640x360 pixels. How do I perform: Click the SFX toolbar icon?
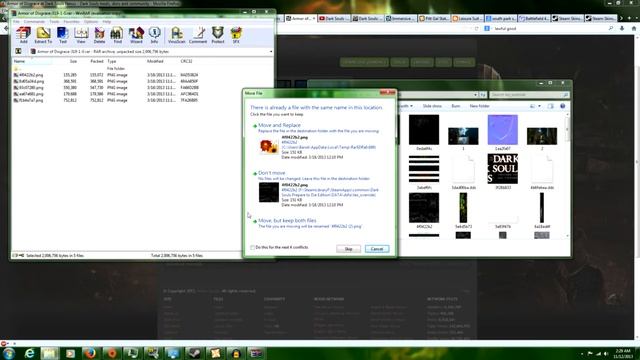(236, 35)
